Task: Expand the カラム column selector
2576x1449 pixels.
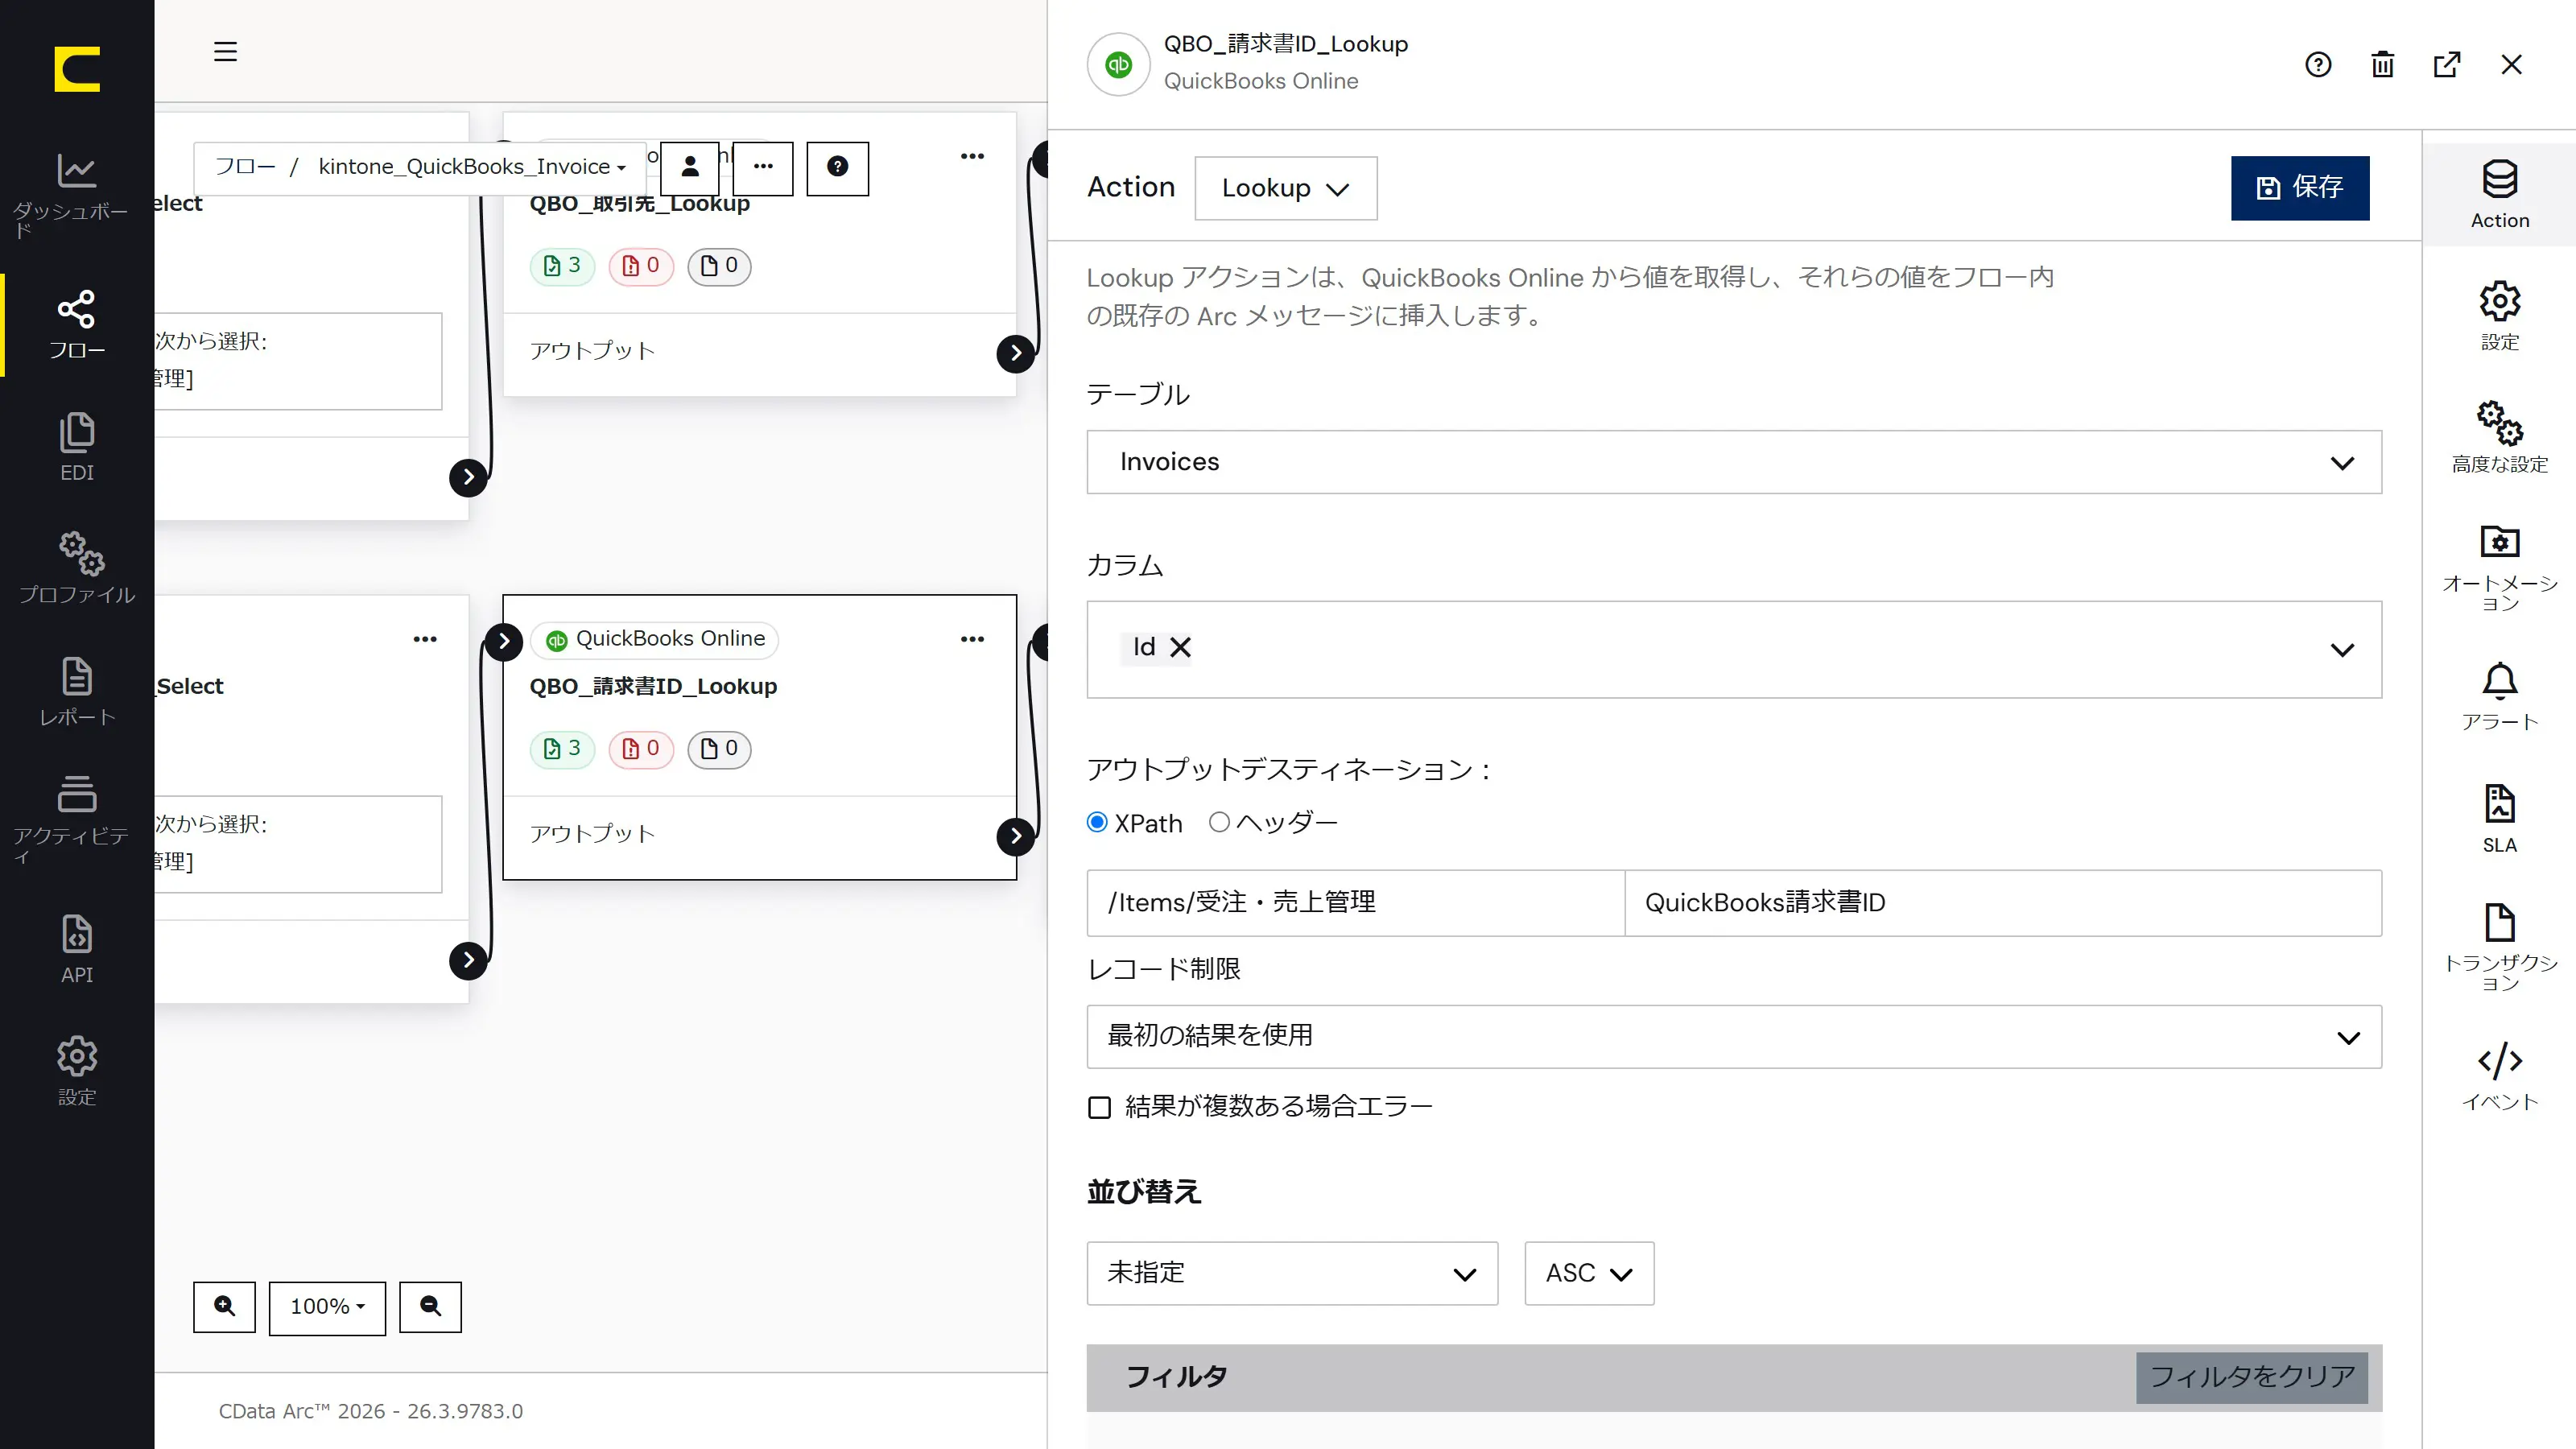Action: [x=2342, y=650]
